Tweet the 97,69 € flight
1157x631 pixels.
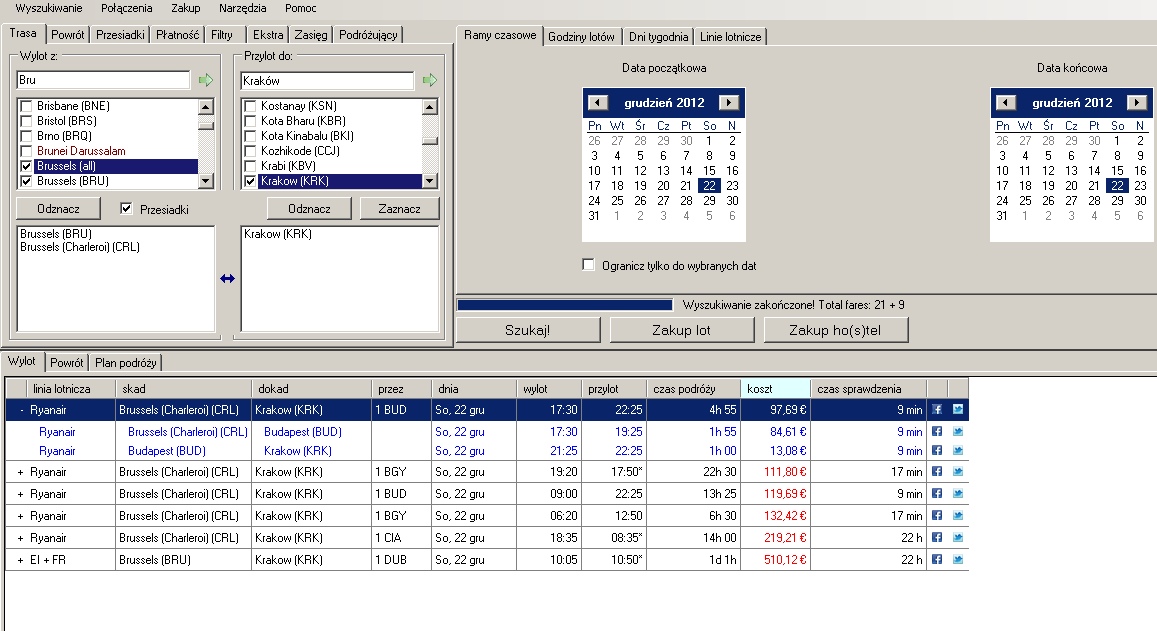(x=958, y=410)
